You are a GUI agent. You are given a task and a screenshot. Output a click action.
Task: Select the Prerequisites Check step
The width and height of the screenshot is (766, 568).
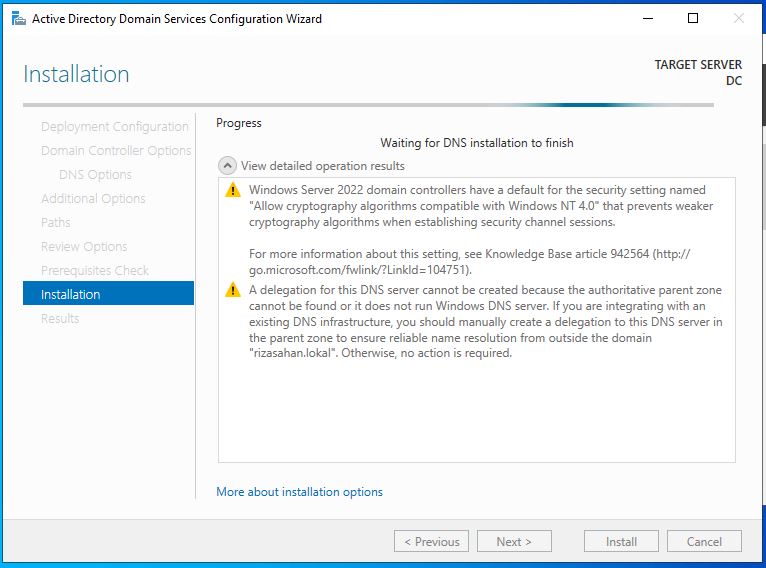[95, 271]
